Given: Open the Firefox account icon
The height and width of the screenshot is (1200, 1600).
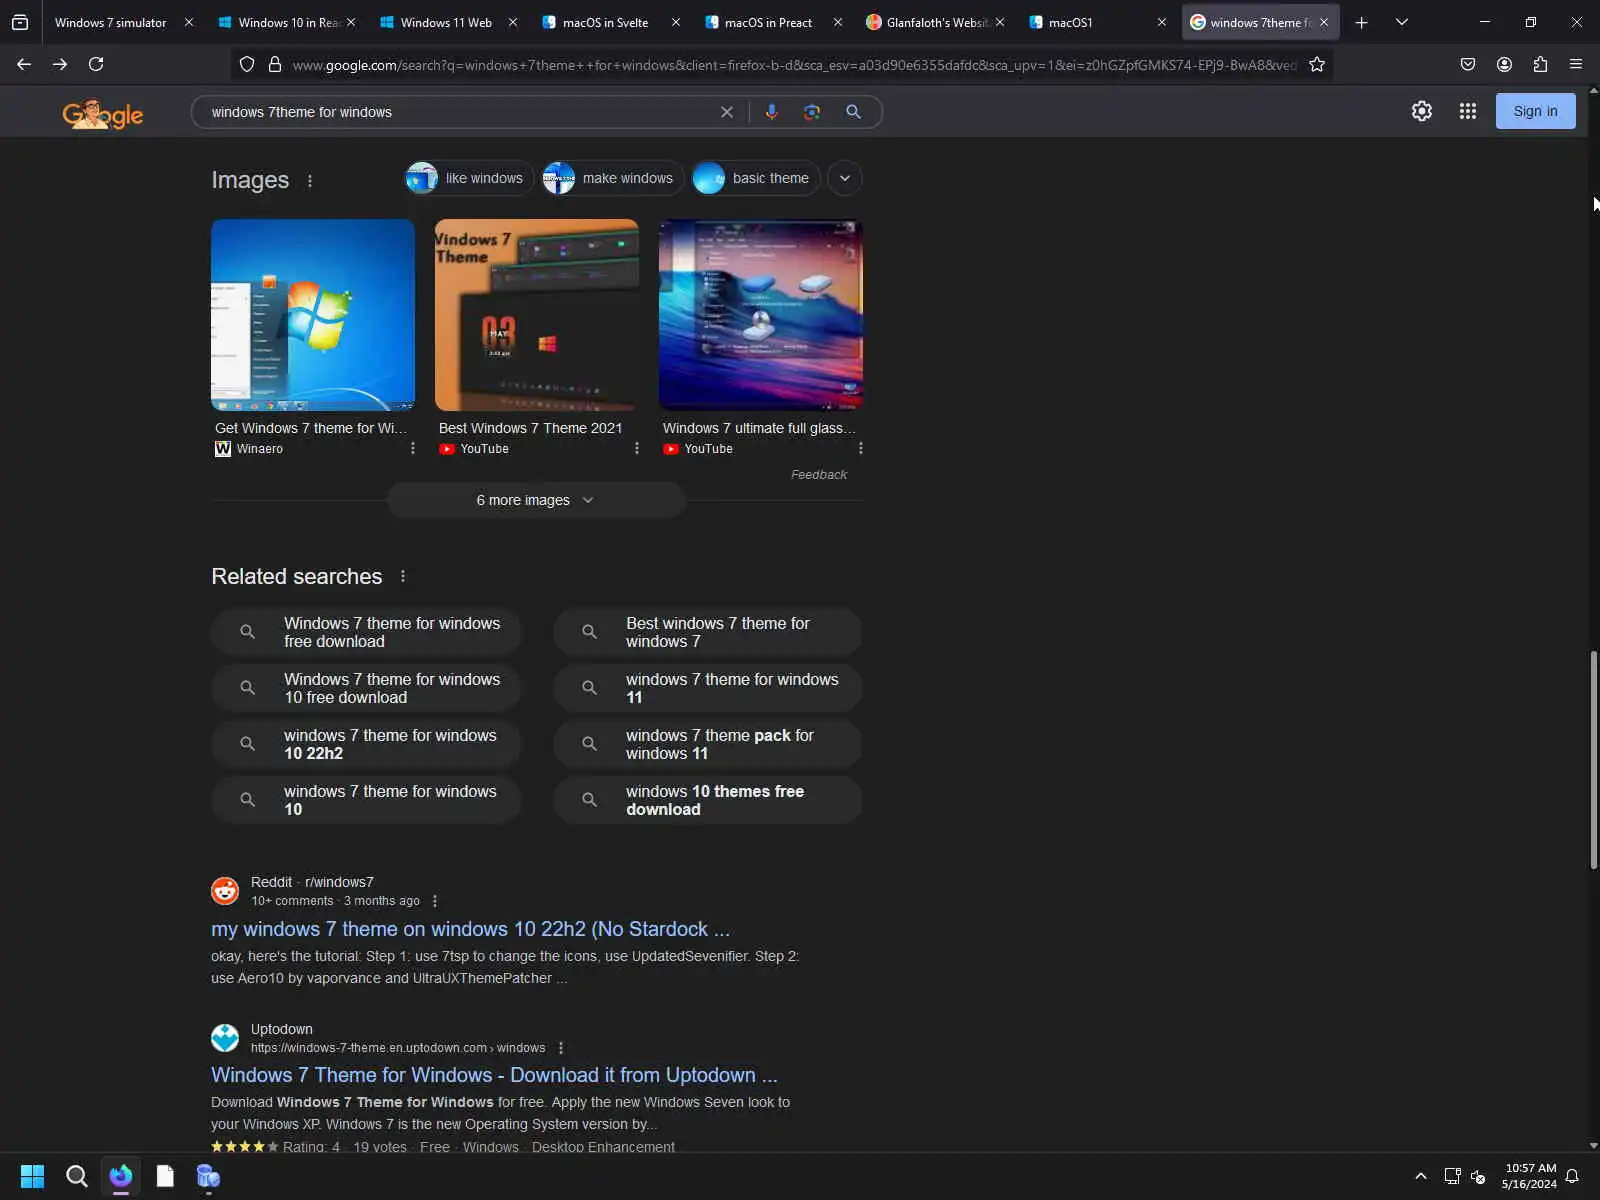Looking at the screenshot, I should (x=1504, y=64).
